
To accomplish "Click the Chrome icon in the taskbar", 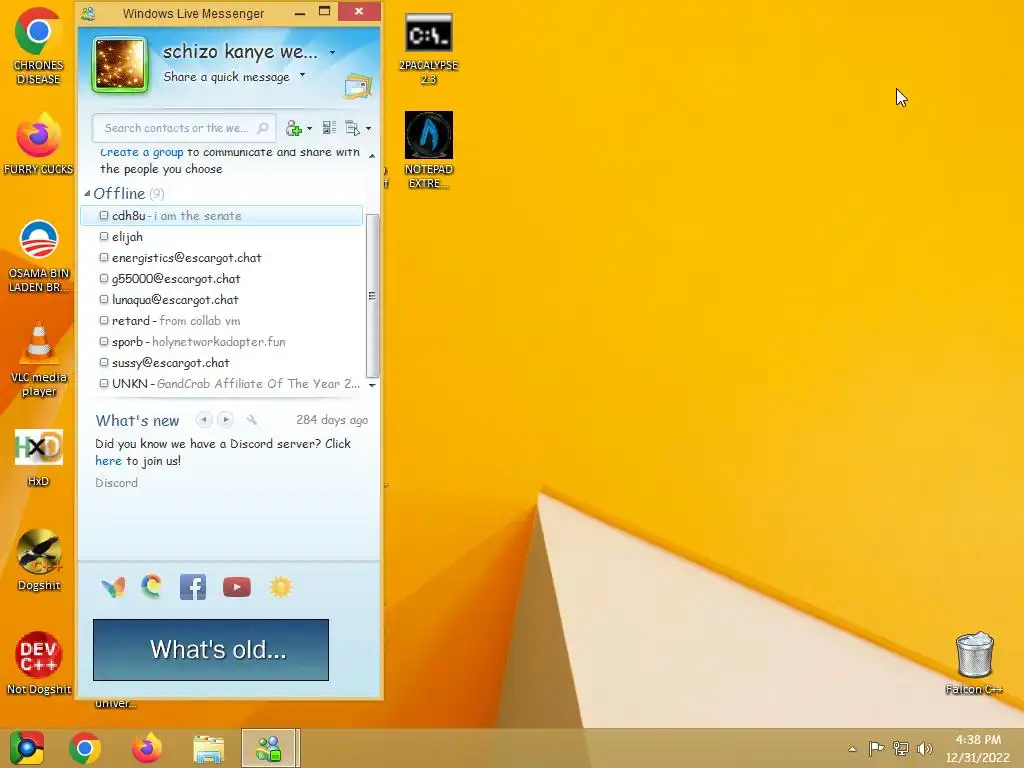I will point(84,748).
